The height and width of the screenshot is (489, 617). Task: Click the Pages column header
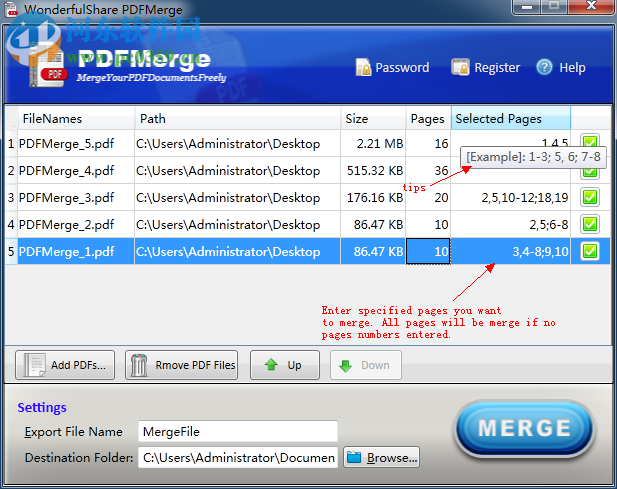(x=428, y=118)
